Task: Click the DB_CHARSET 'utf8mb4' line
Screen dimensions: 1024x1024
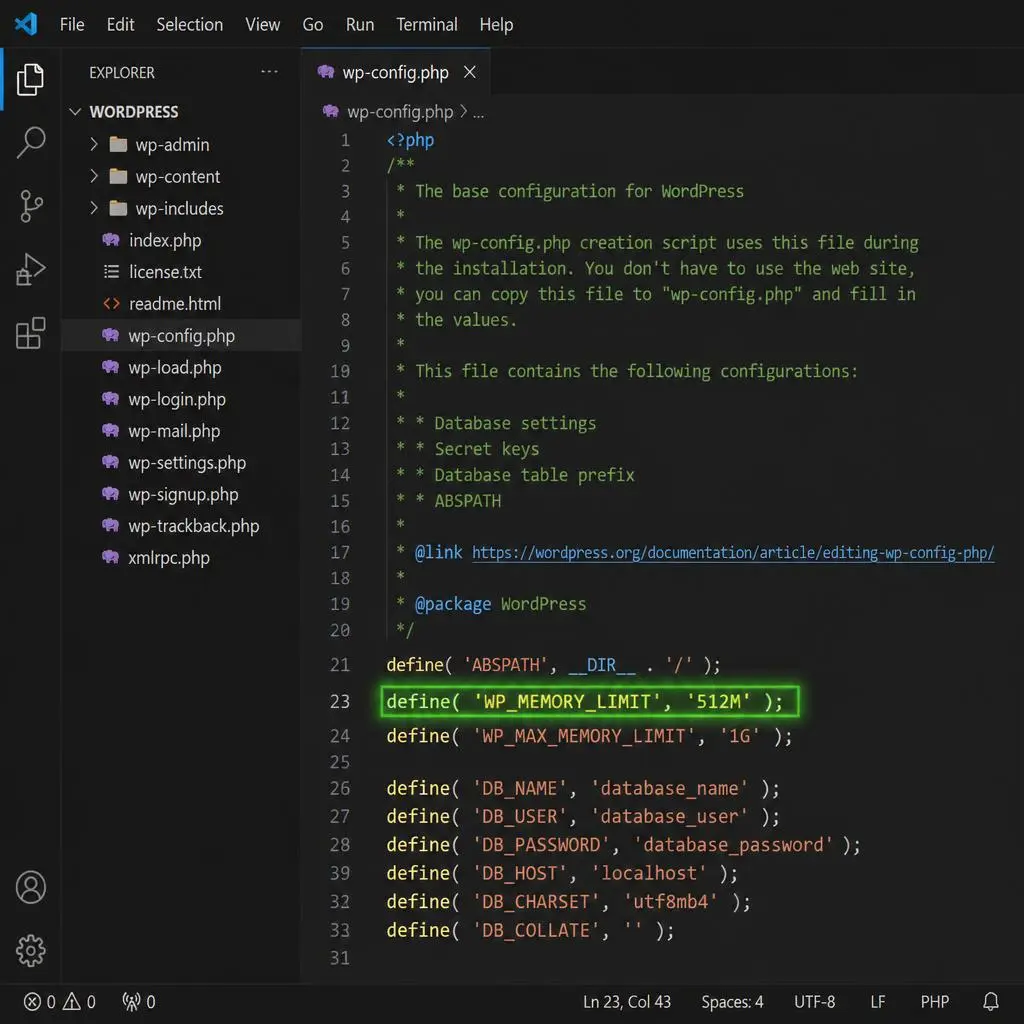Action: click(568, 902)
